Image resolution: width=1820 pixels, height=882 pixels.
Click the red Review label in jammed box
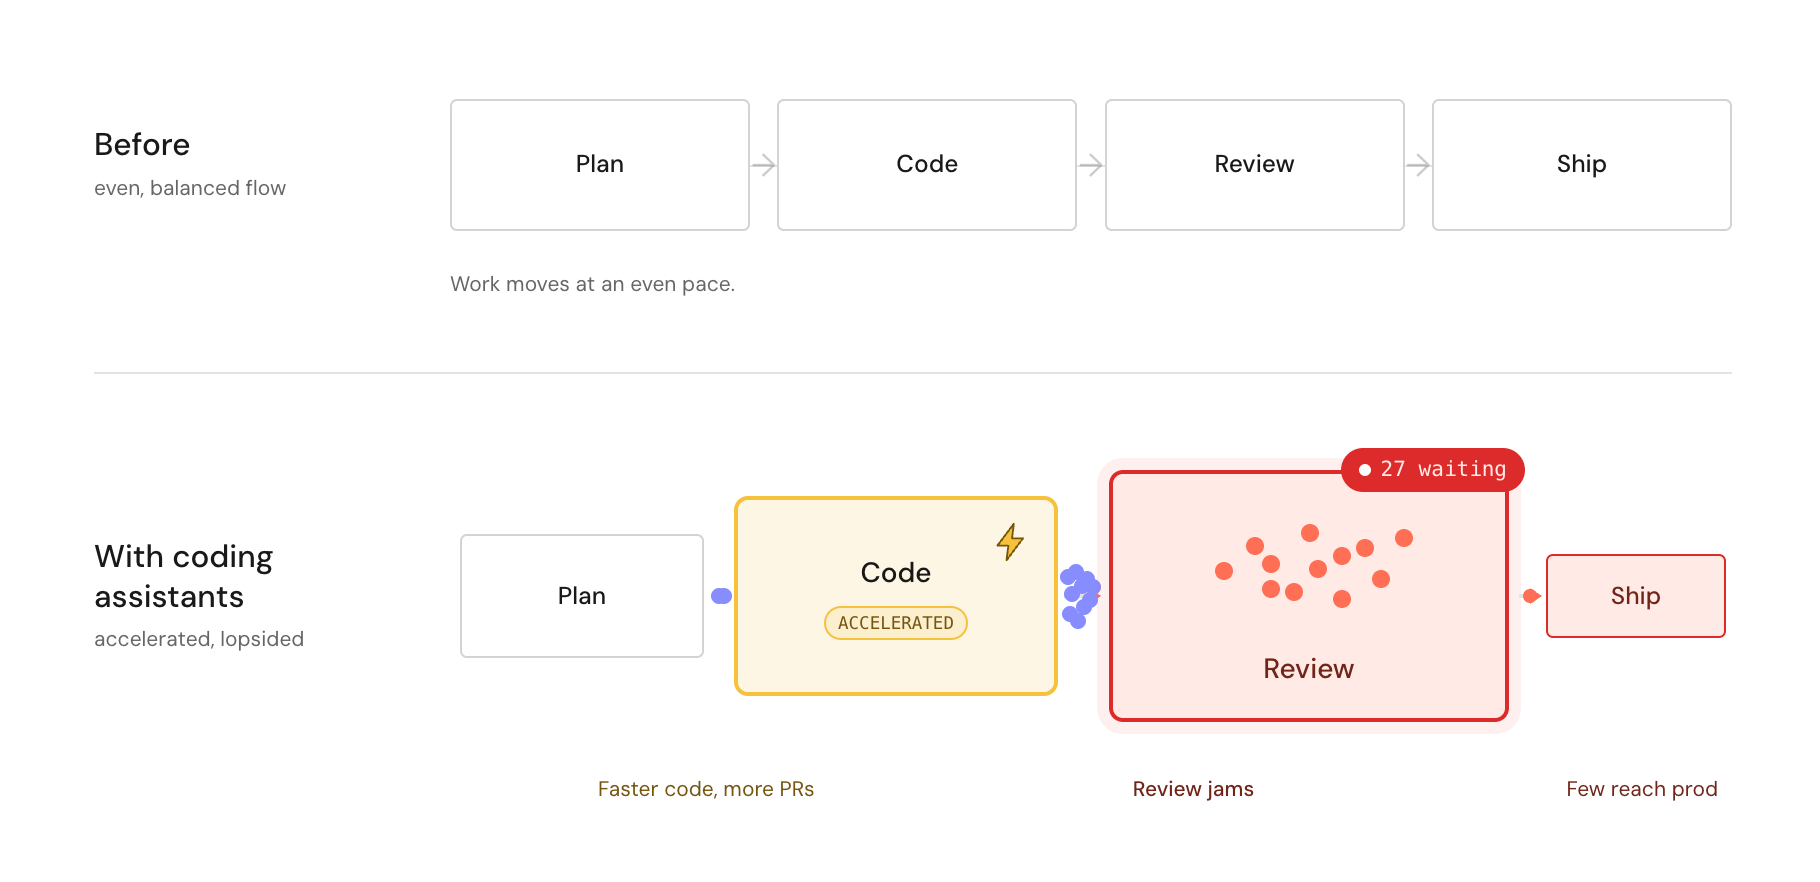1308,669
